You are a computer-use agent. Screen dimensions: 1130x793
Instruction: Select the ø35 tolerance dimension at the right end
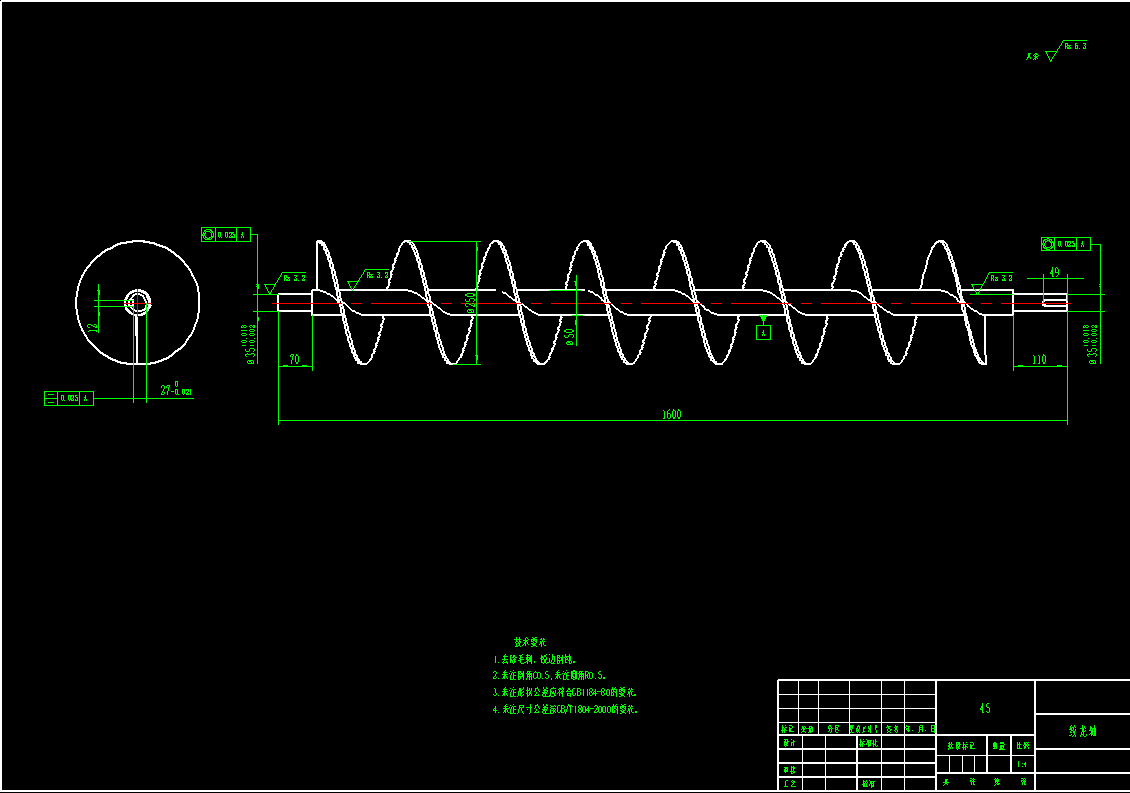pos(1092,345)
